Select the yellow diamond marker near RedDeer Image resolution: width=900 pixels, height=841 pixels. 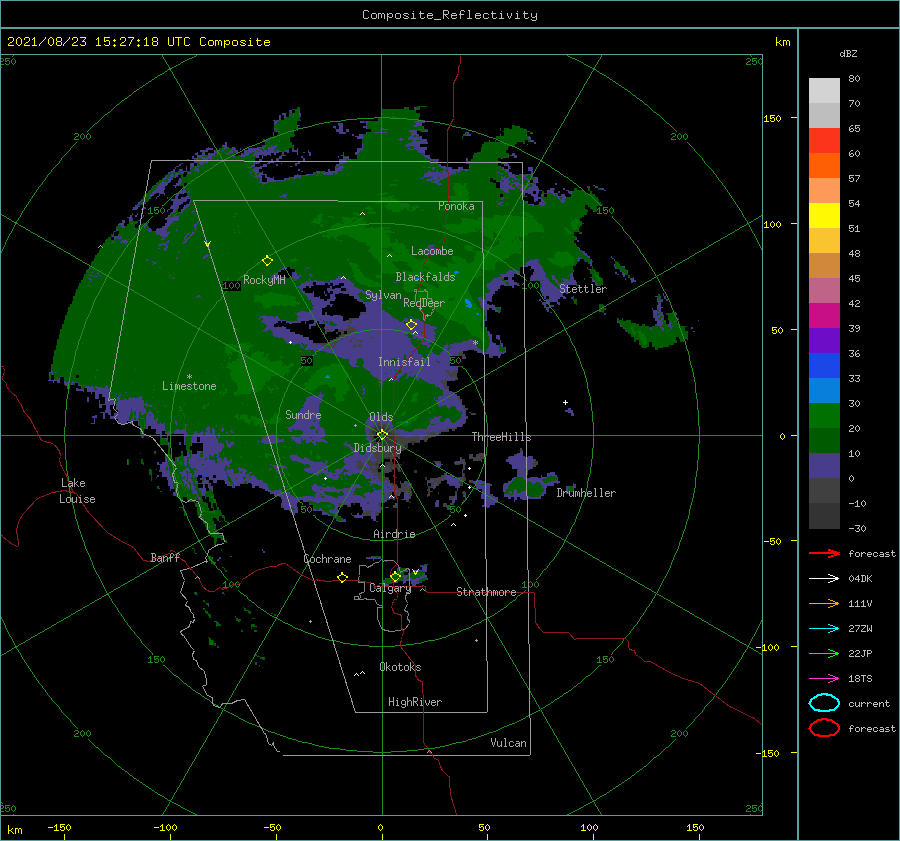pos(411,325)
